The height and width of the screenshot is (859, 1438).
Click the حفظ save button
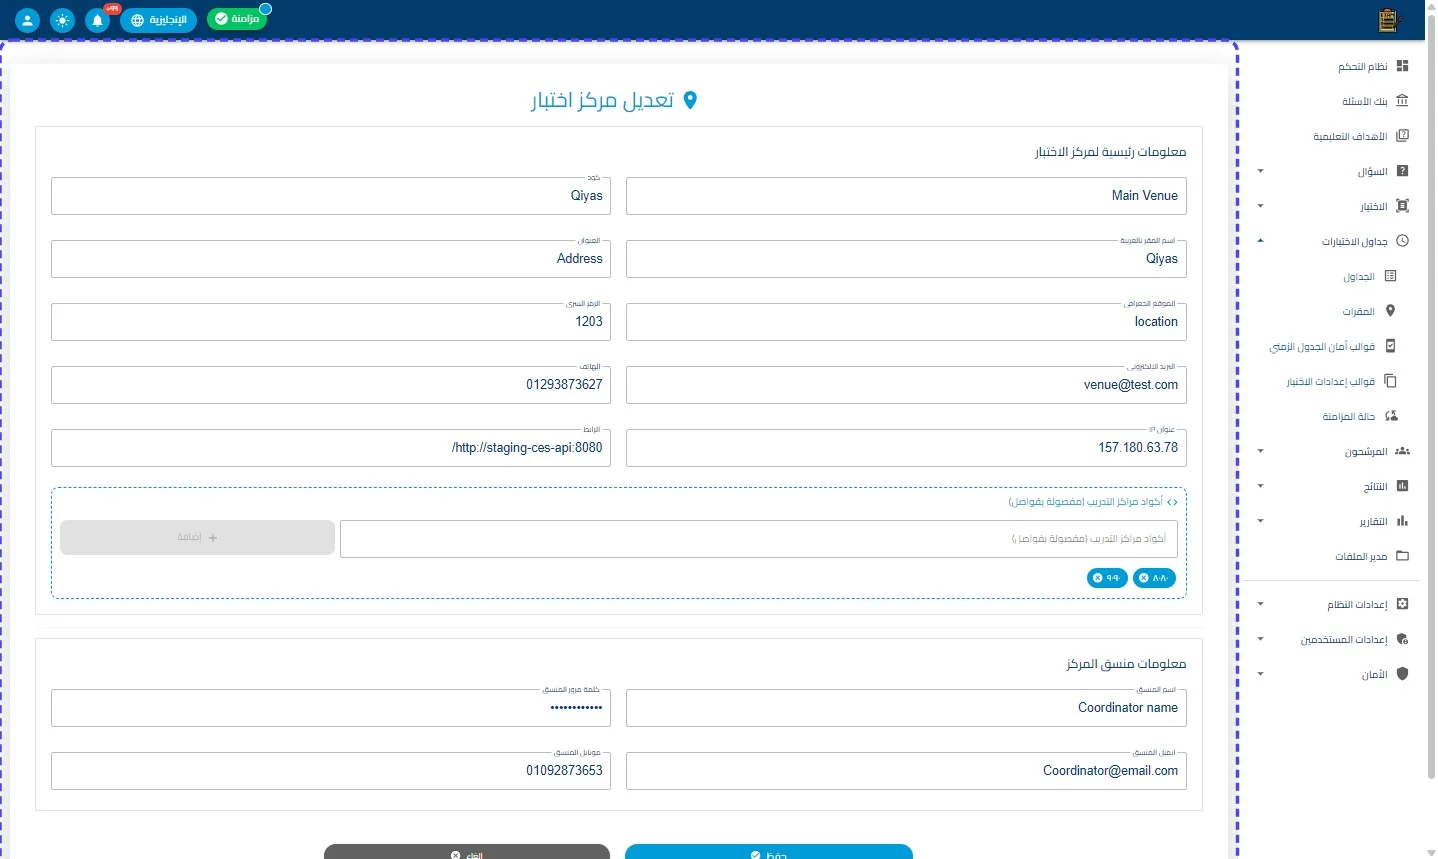pos(769,852)
